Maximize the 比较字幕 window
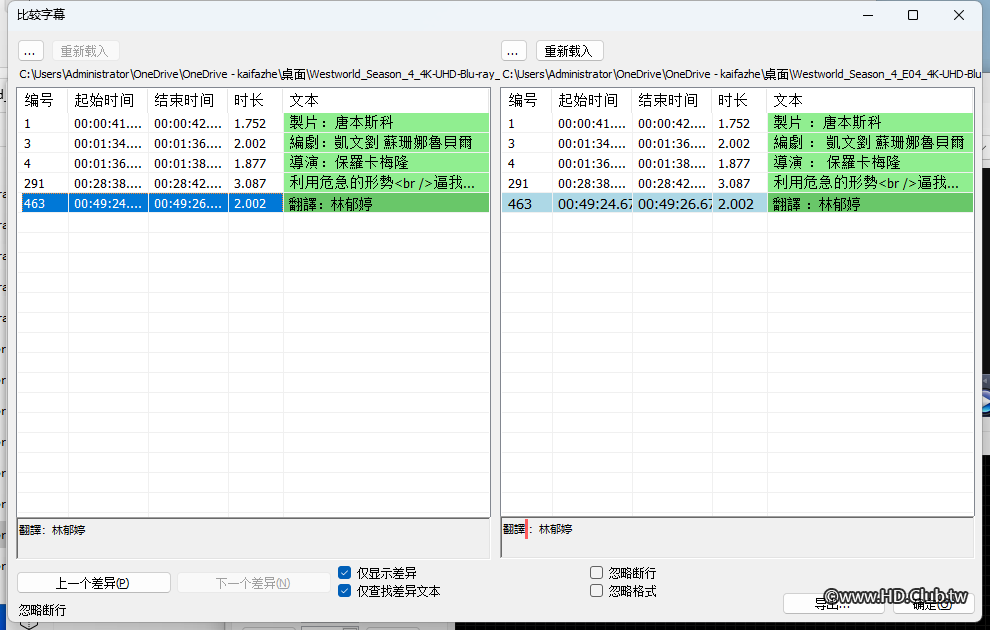The image size is (990, 630). (913, 15)
